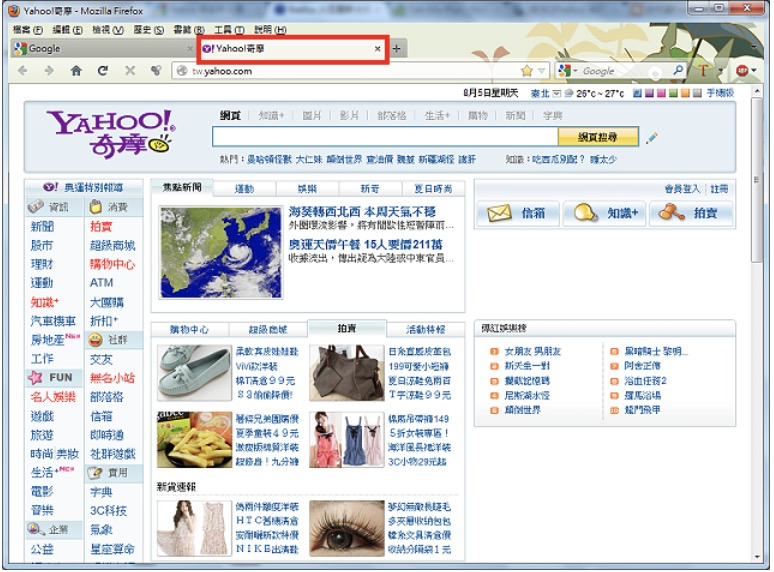Viewport: 774px width, 572px height.
Task: Click the 網頁搜尋 search button
Action: pyautogui.click(x=598, y=137)
